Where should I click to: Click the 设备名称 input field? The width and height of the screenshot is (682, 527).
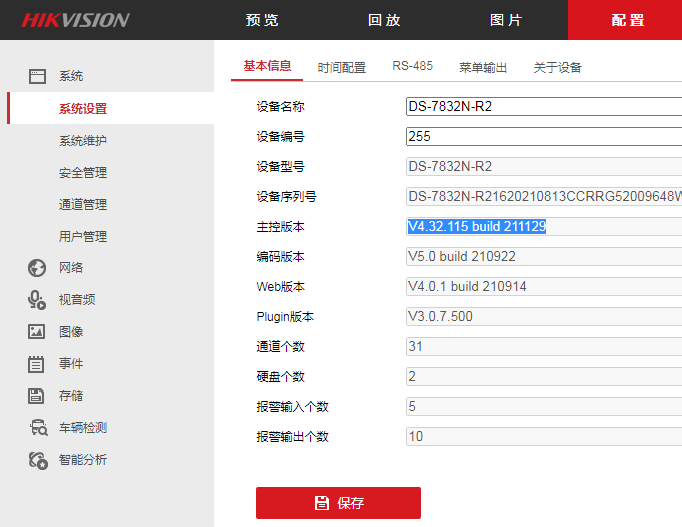point(544,107)
